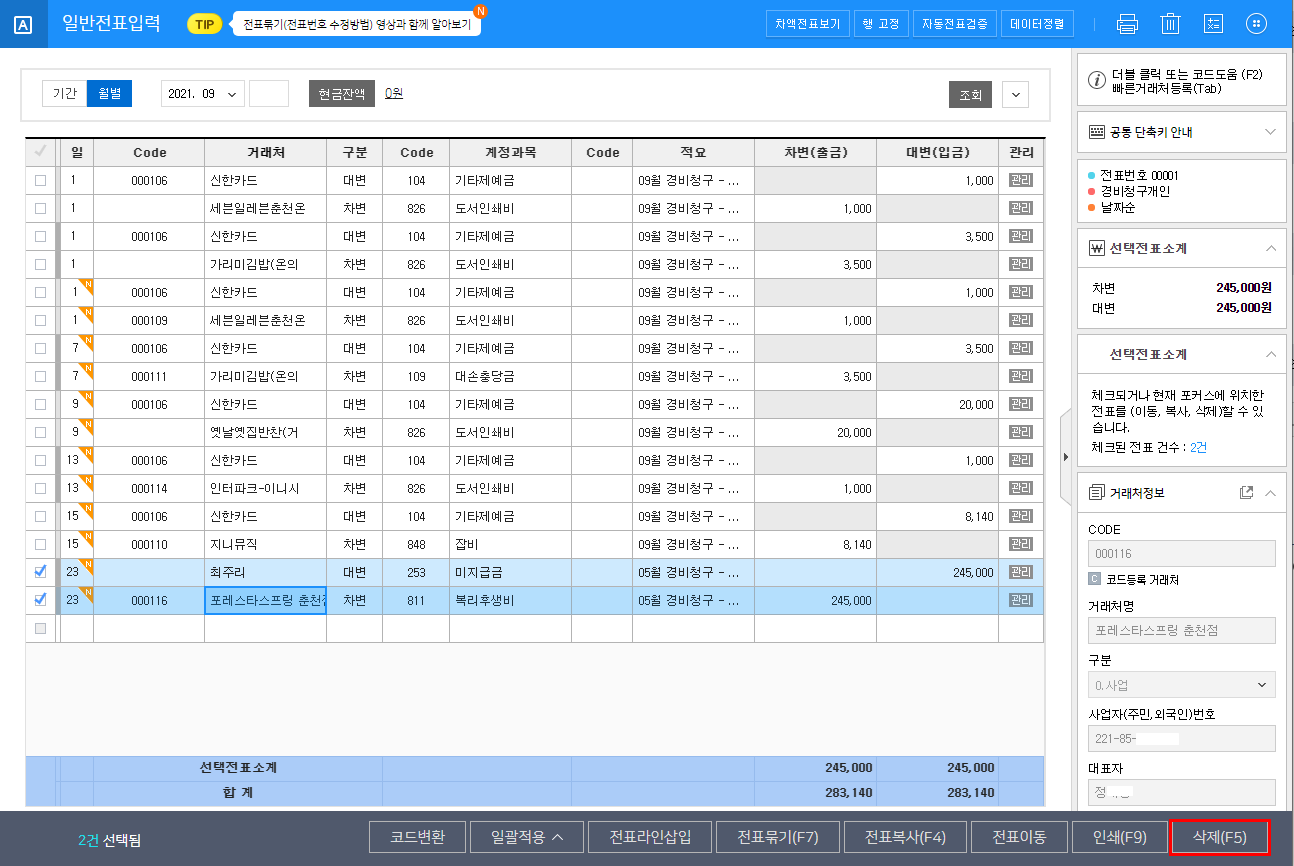Open the calculator icon in the header
This screenshot has width=1294, height=866.
click(1213, 24)
